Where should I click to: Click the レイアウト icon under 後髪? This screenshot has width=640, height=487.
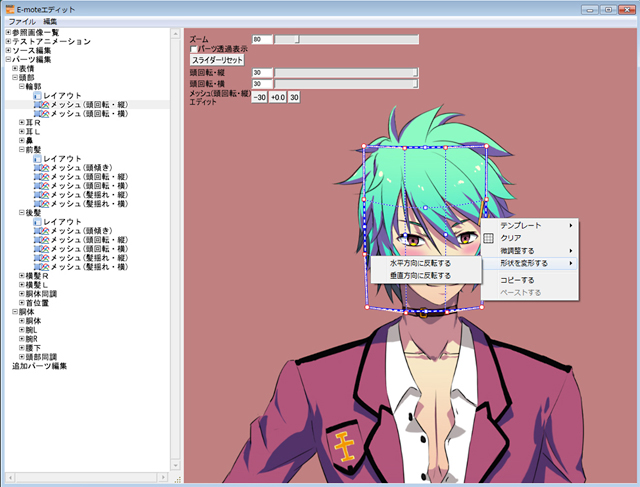[x=37, y=222]
